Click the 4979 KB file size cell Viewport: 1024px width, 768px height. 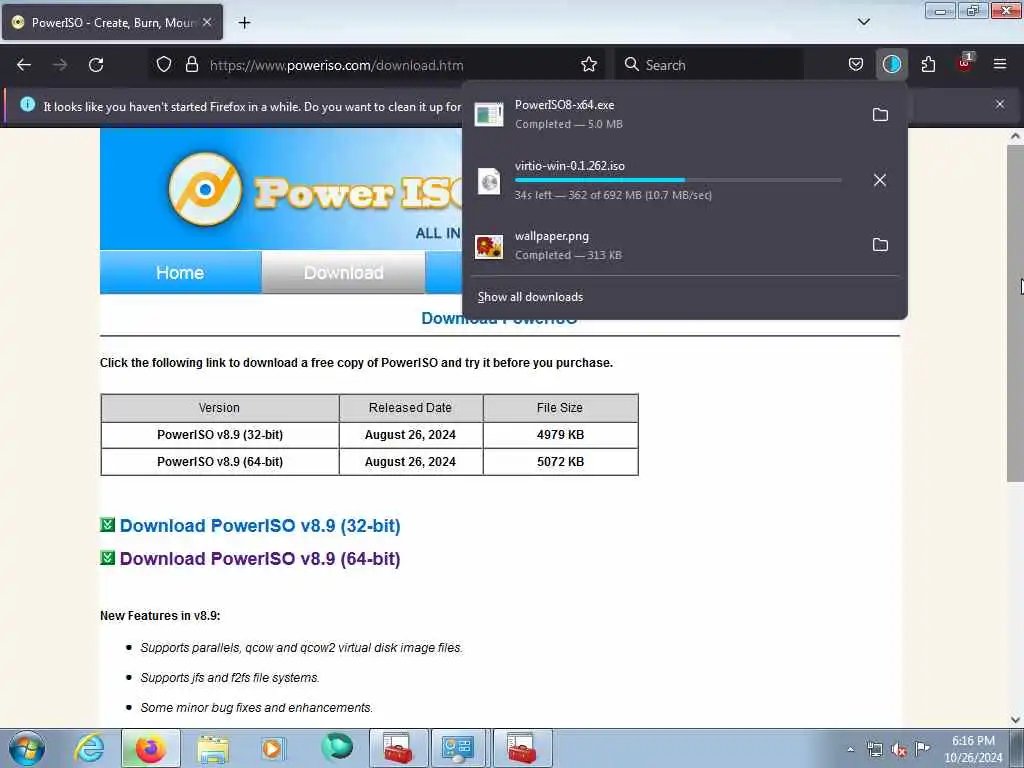click(560, 435)
